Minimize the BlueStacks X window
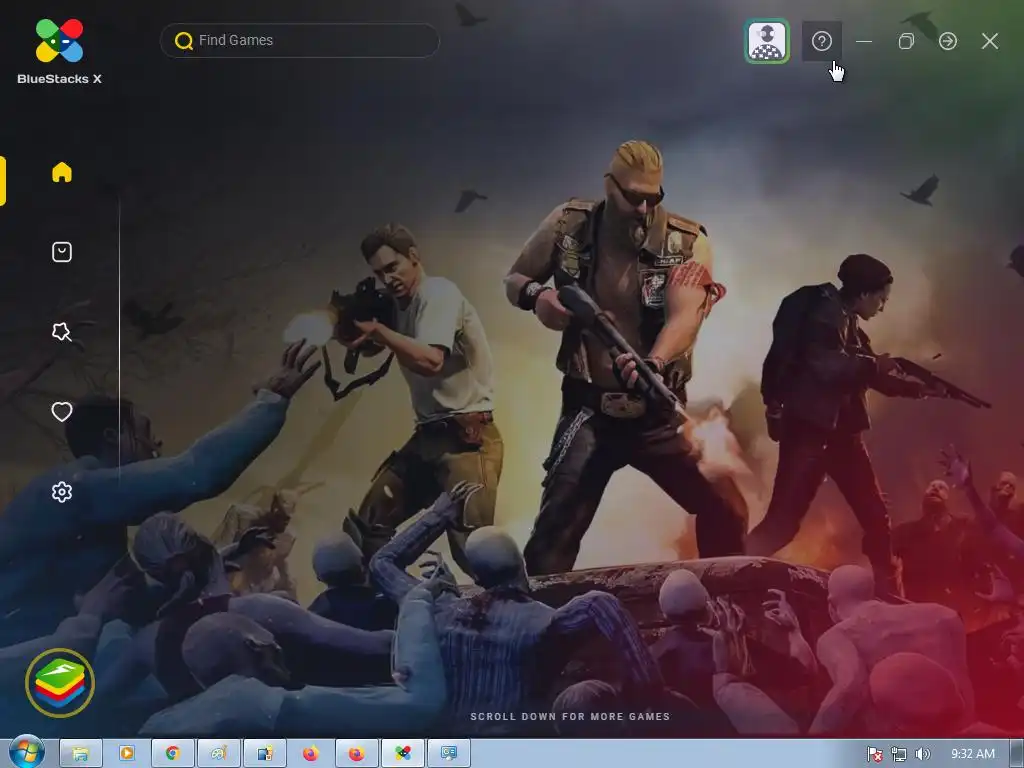 click(864, 41)
